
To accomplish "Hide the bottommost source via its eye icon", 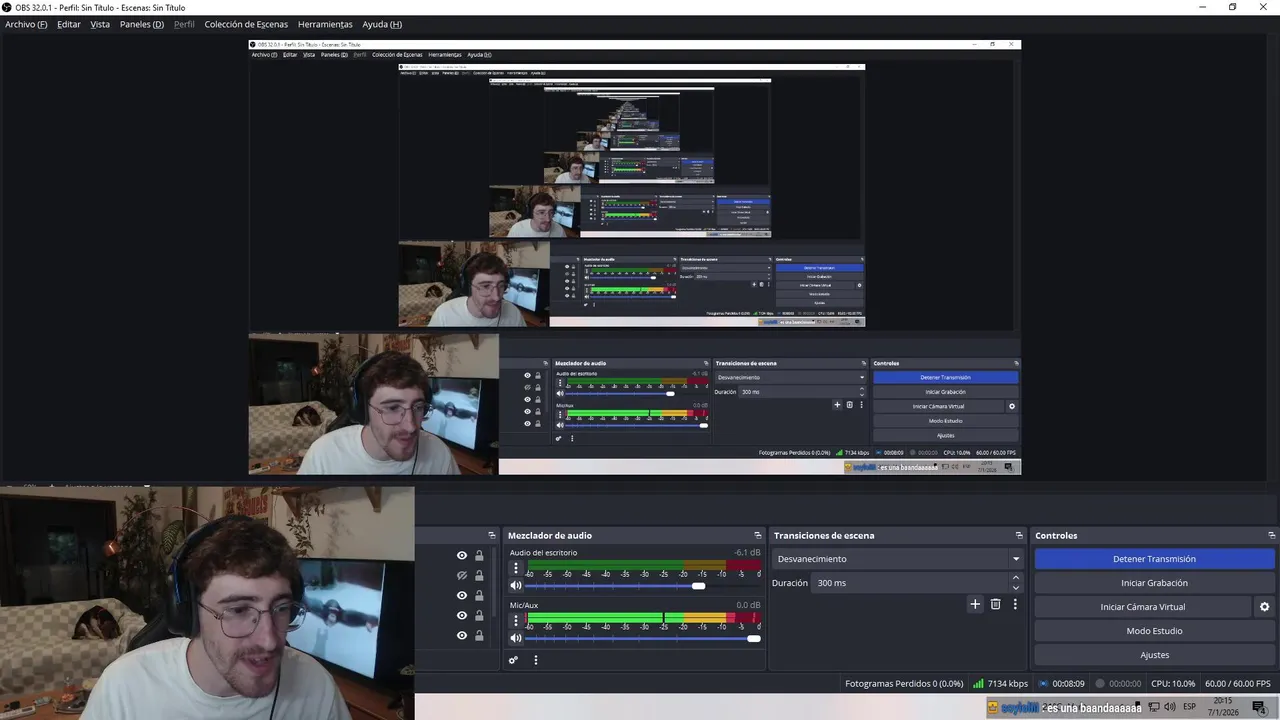I will pos(462,636).
